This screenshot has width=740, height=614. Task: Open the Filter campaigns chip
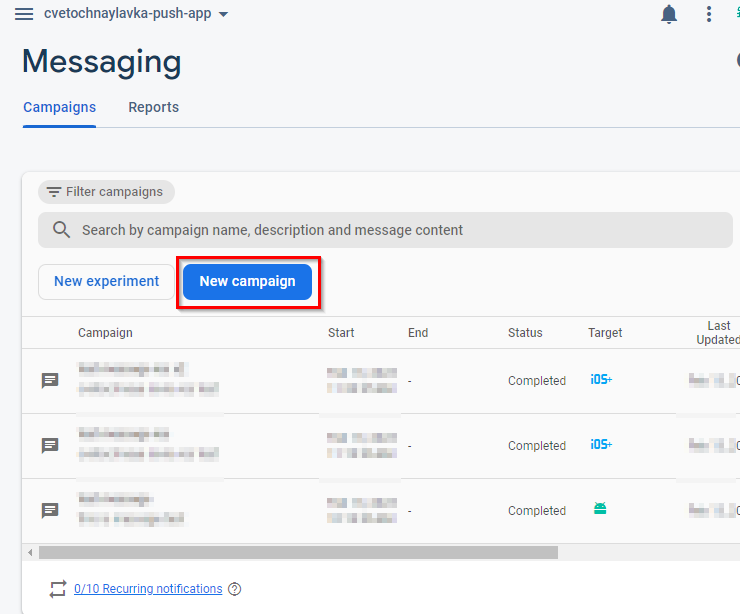106,192
